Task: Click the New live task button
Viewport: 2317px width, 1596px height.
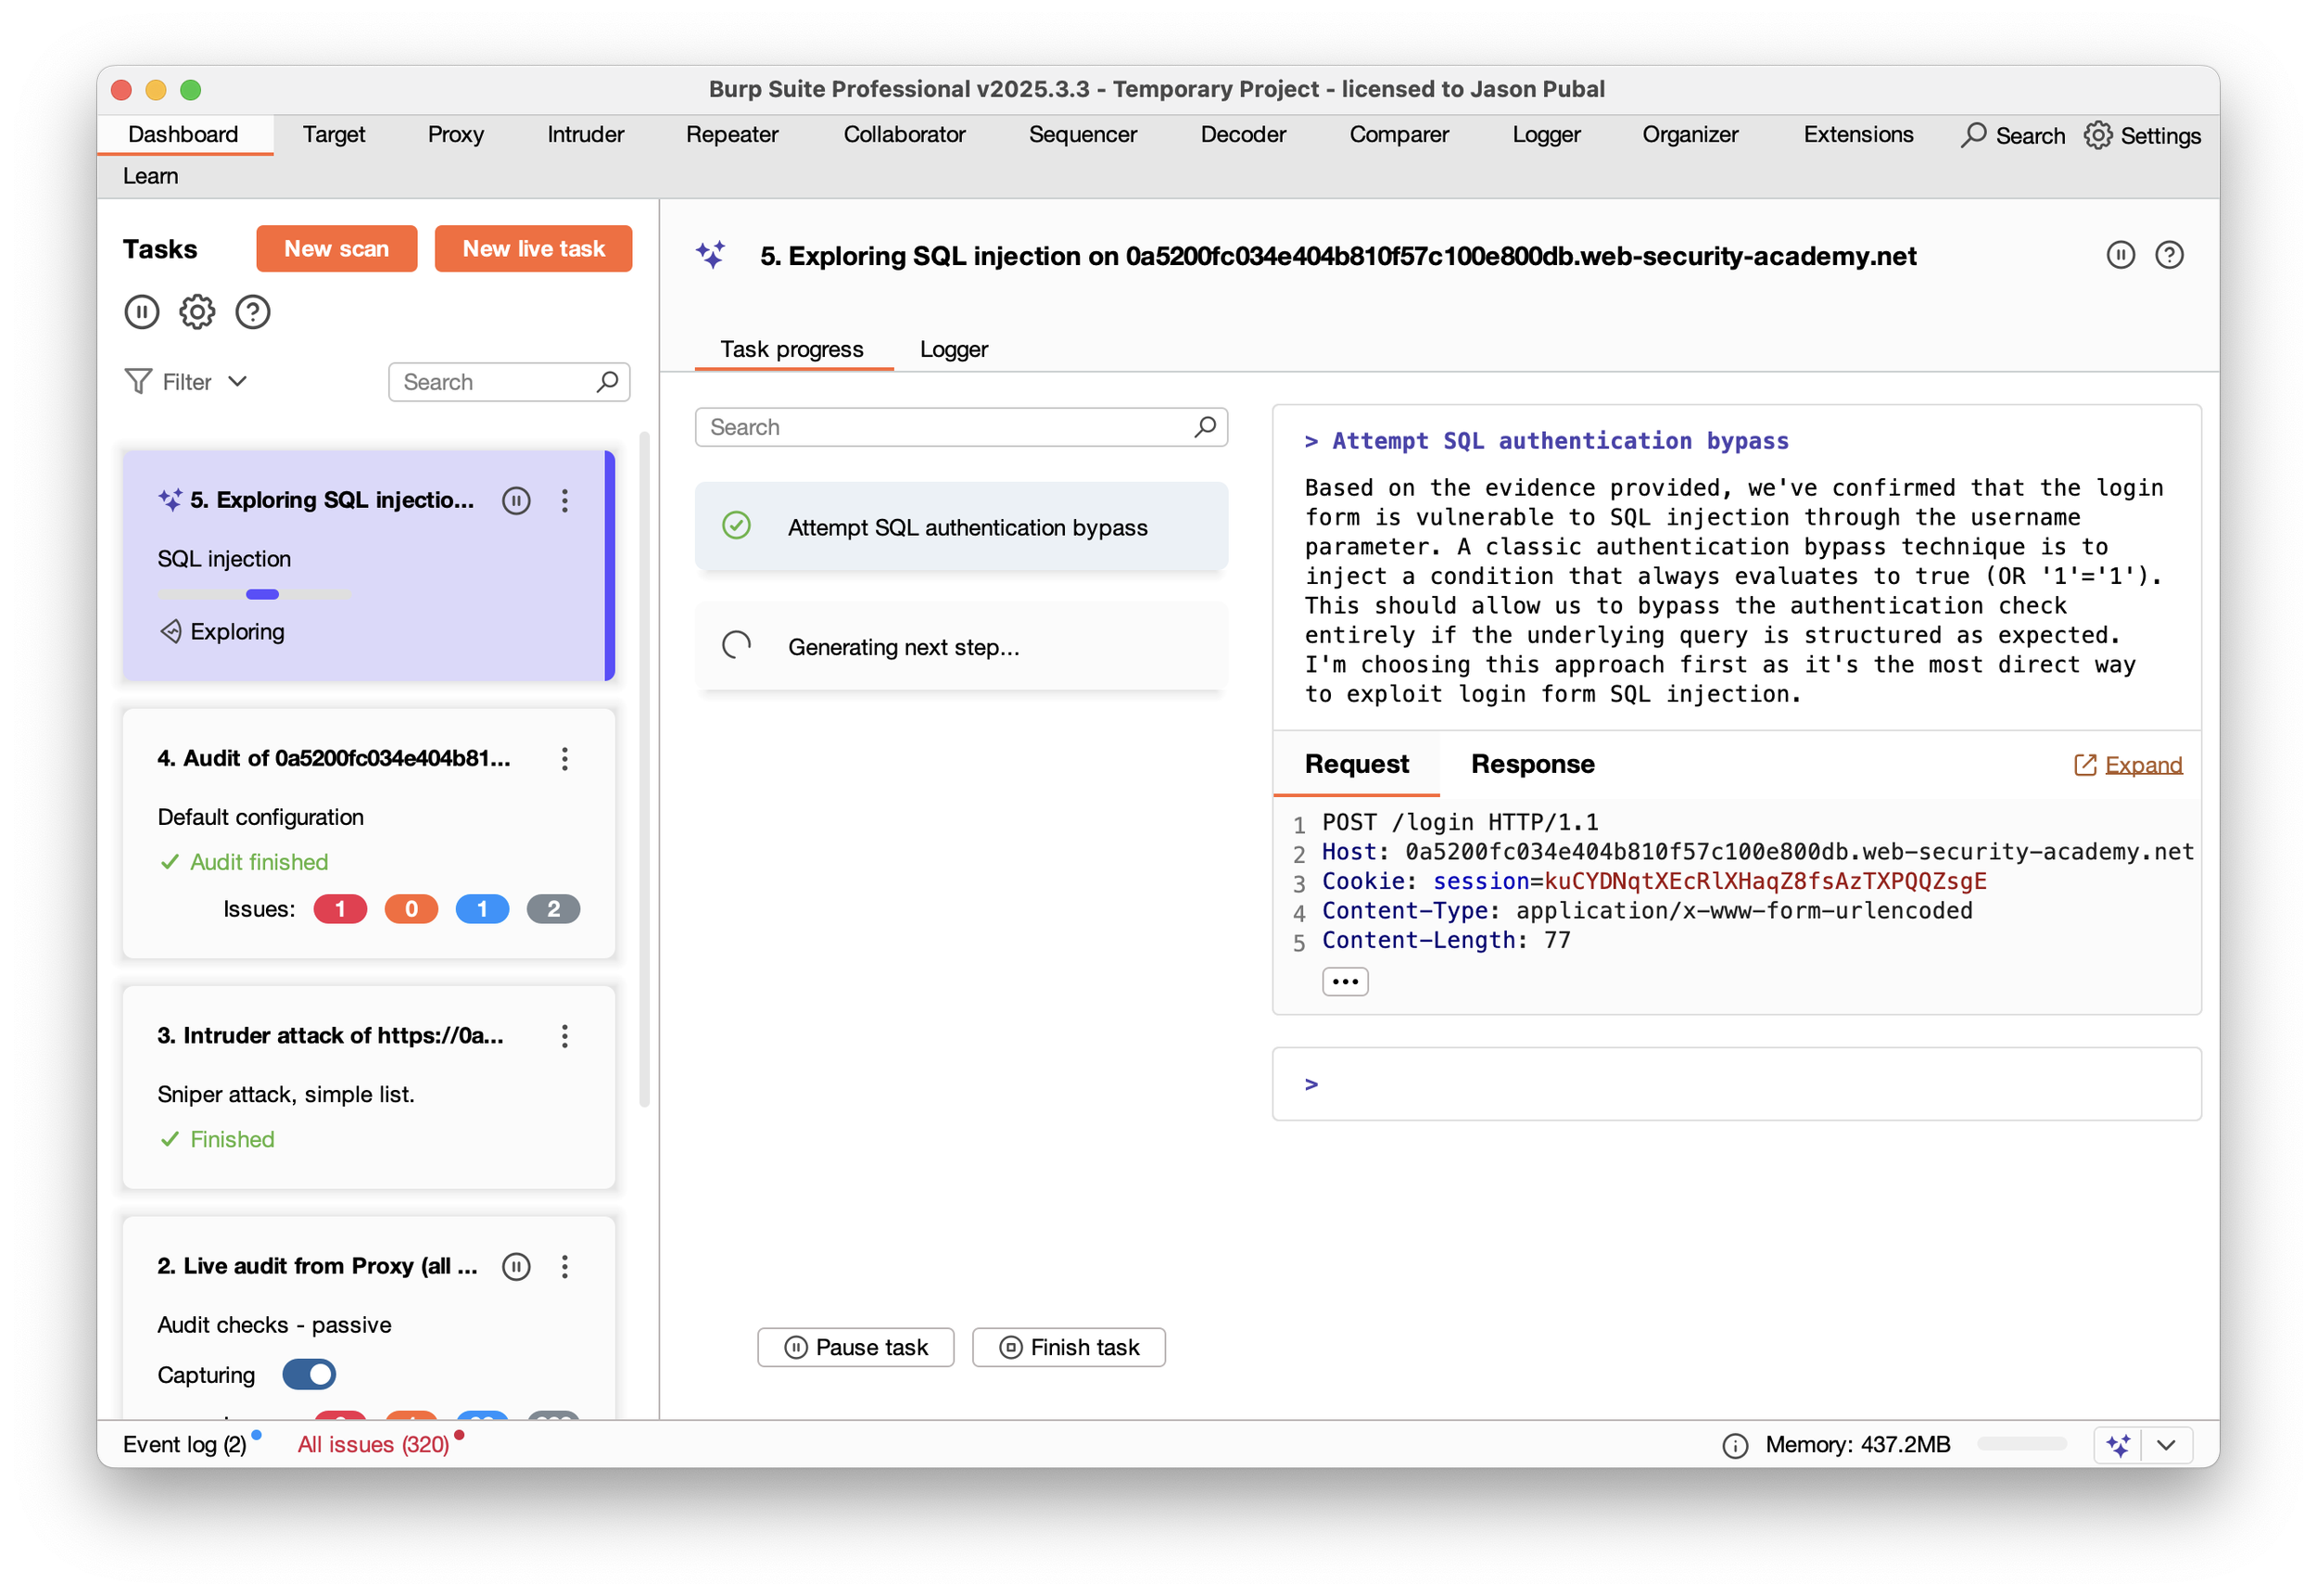Action: pos(533,249)
